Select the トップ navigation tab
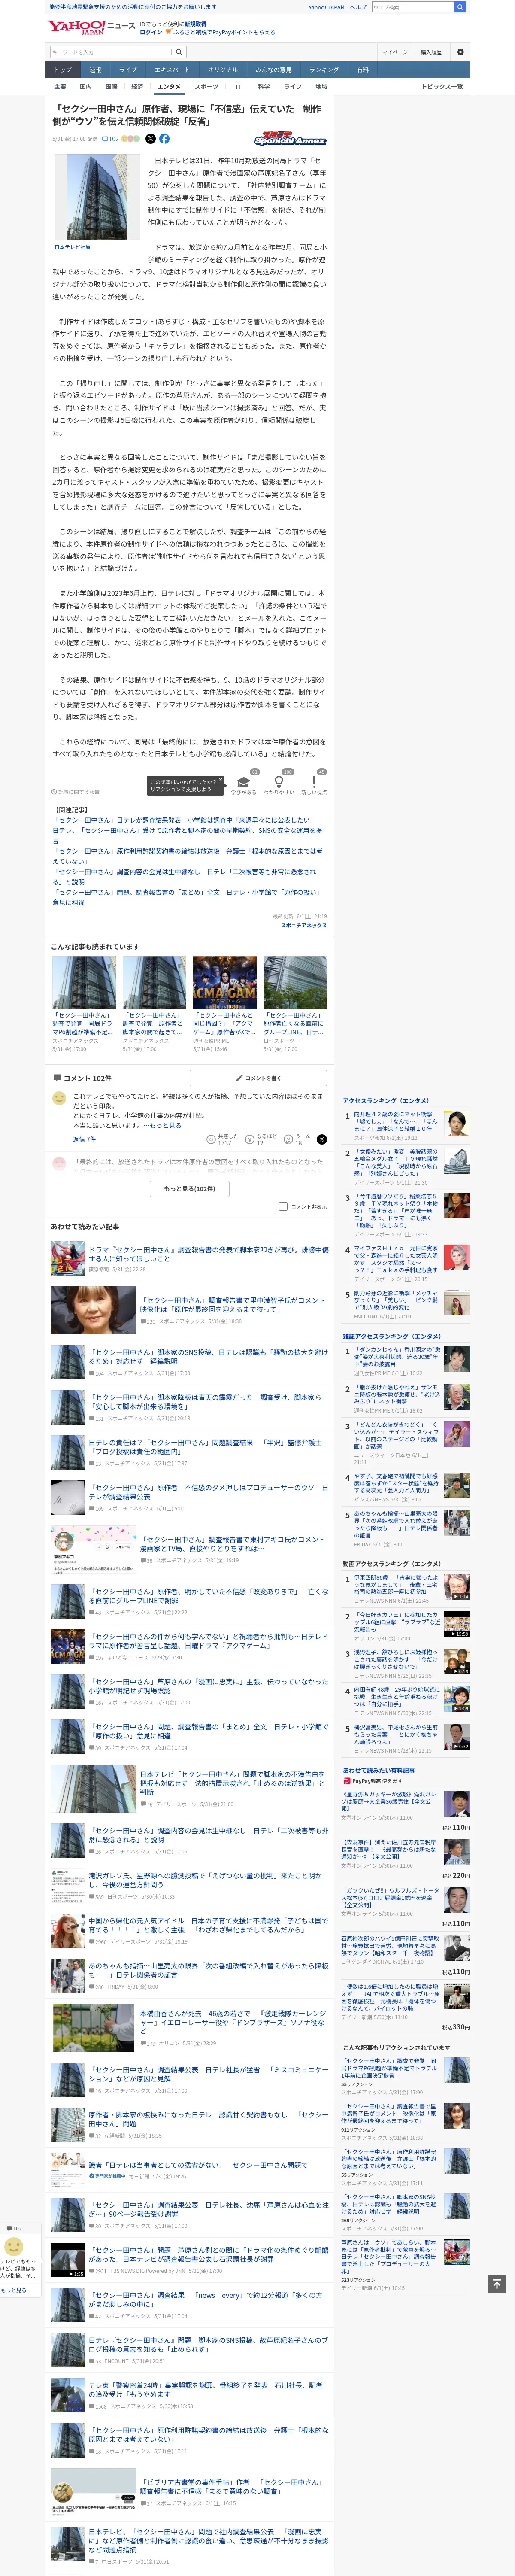Image resolution: width=515 pixels, height=2576 pixels. (63, 70)
